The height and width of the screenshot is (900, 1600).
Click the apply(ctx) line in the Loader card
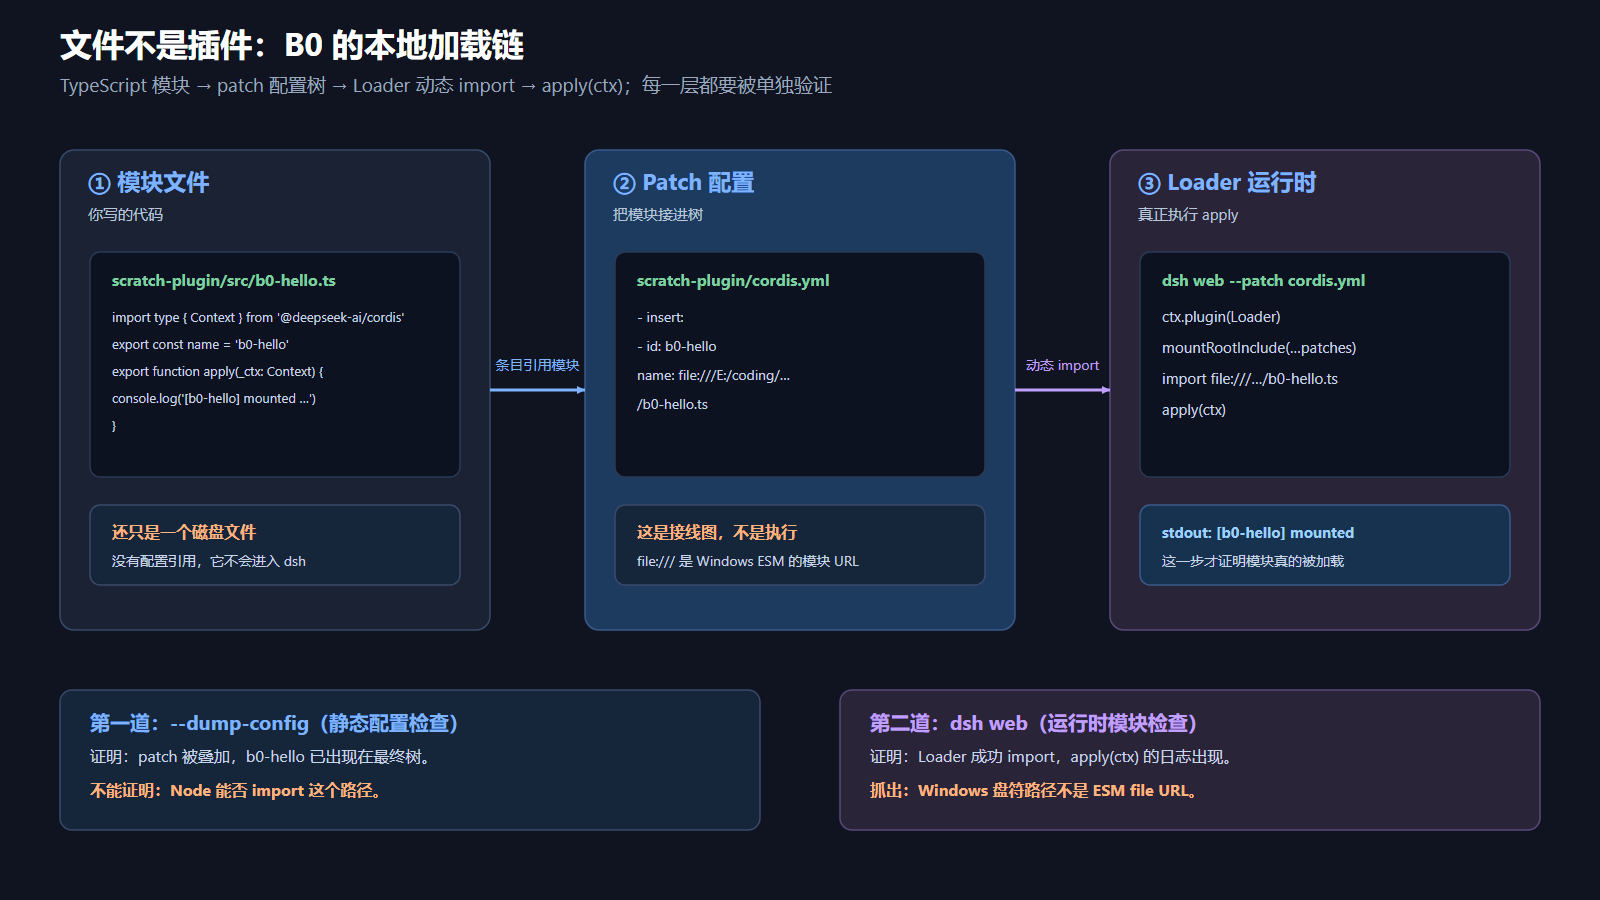coord(1194,410)
